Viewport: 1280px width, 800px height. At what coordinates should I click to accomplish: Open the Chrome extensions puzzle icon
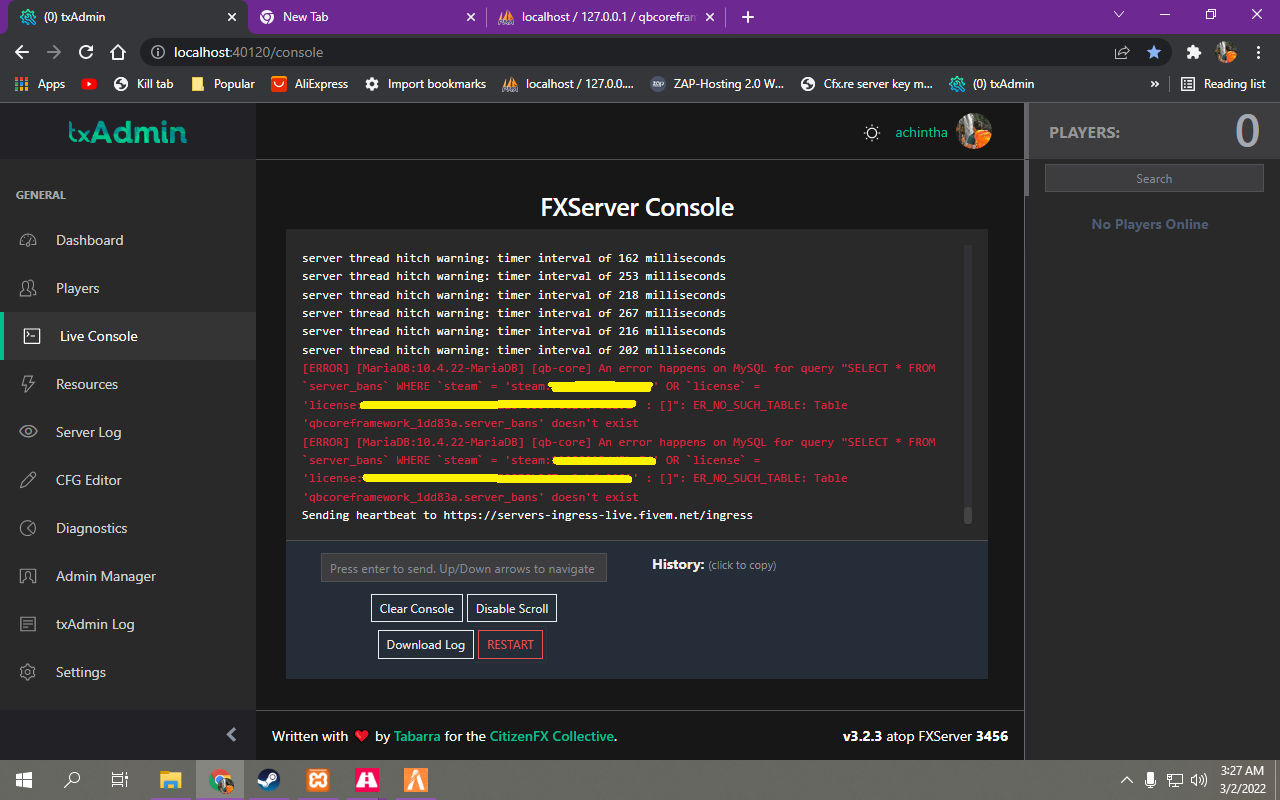point(1193,52)
